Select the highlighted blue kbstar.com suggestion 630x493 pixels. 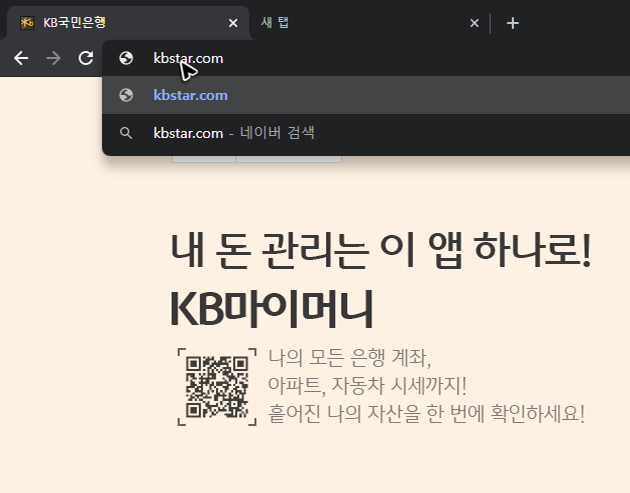[x=366, y=95]
